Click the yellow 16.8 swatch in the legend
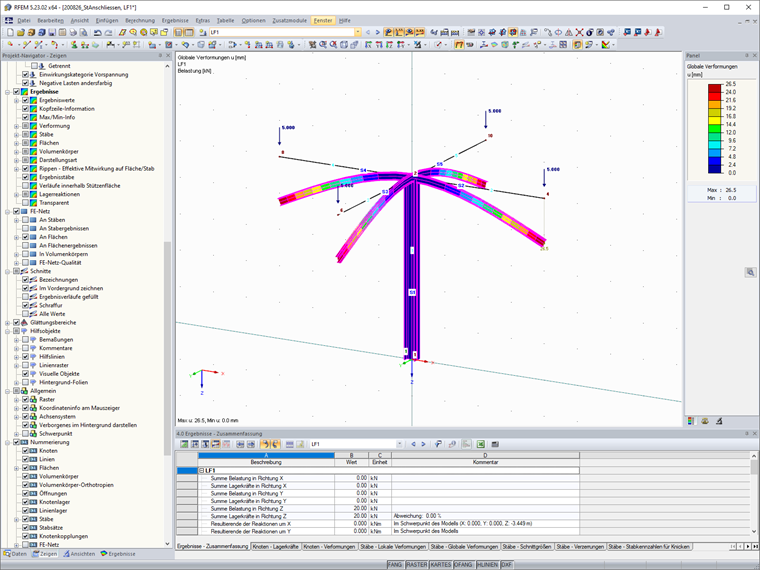This screenshot has height=570, width=760. [x=714, y=120]
